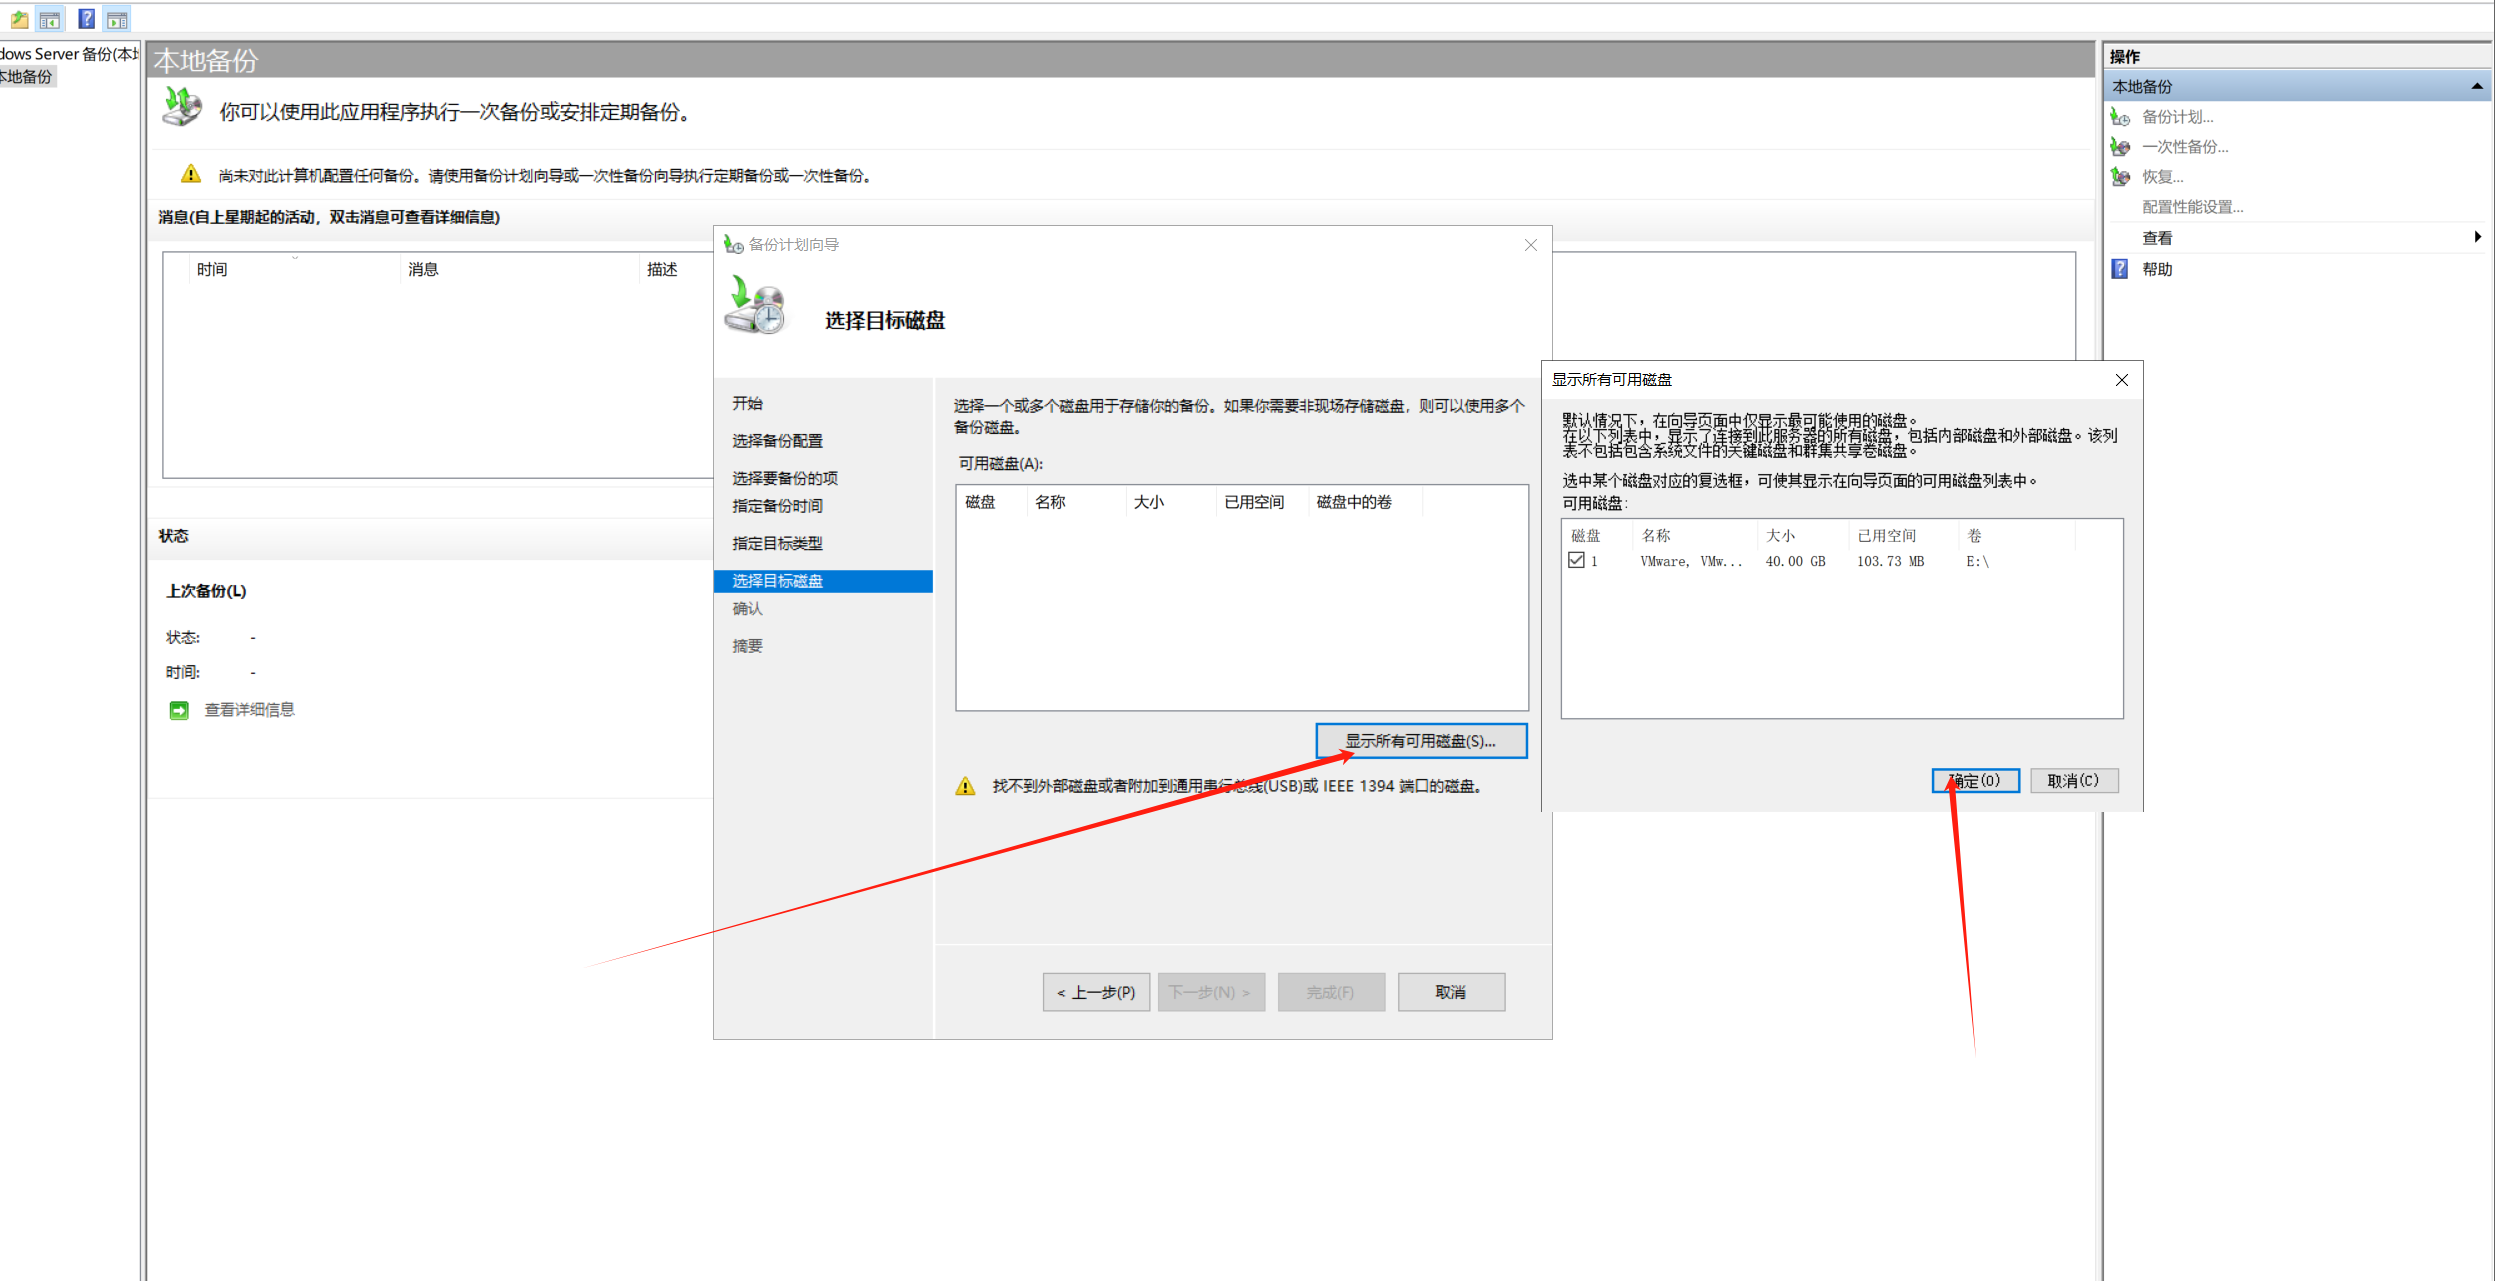Click 显示所有可用磁盘(S)... button
The image size is (2495, 1281).
click(1420, 741)
